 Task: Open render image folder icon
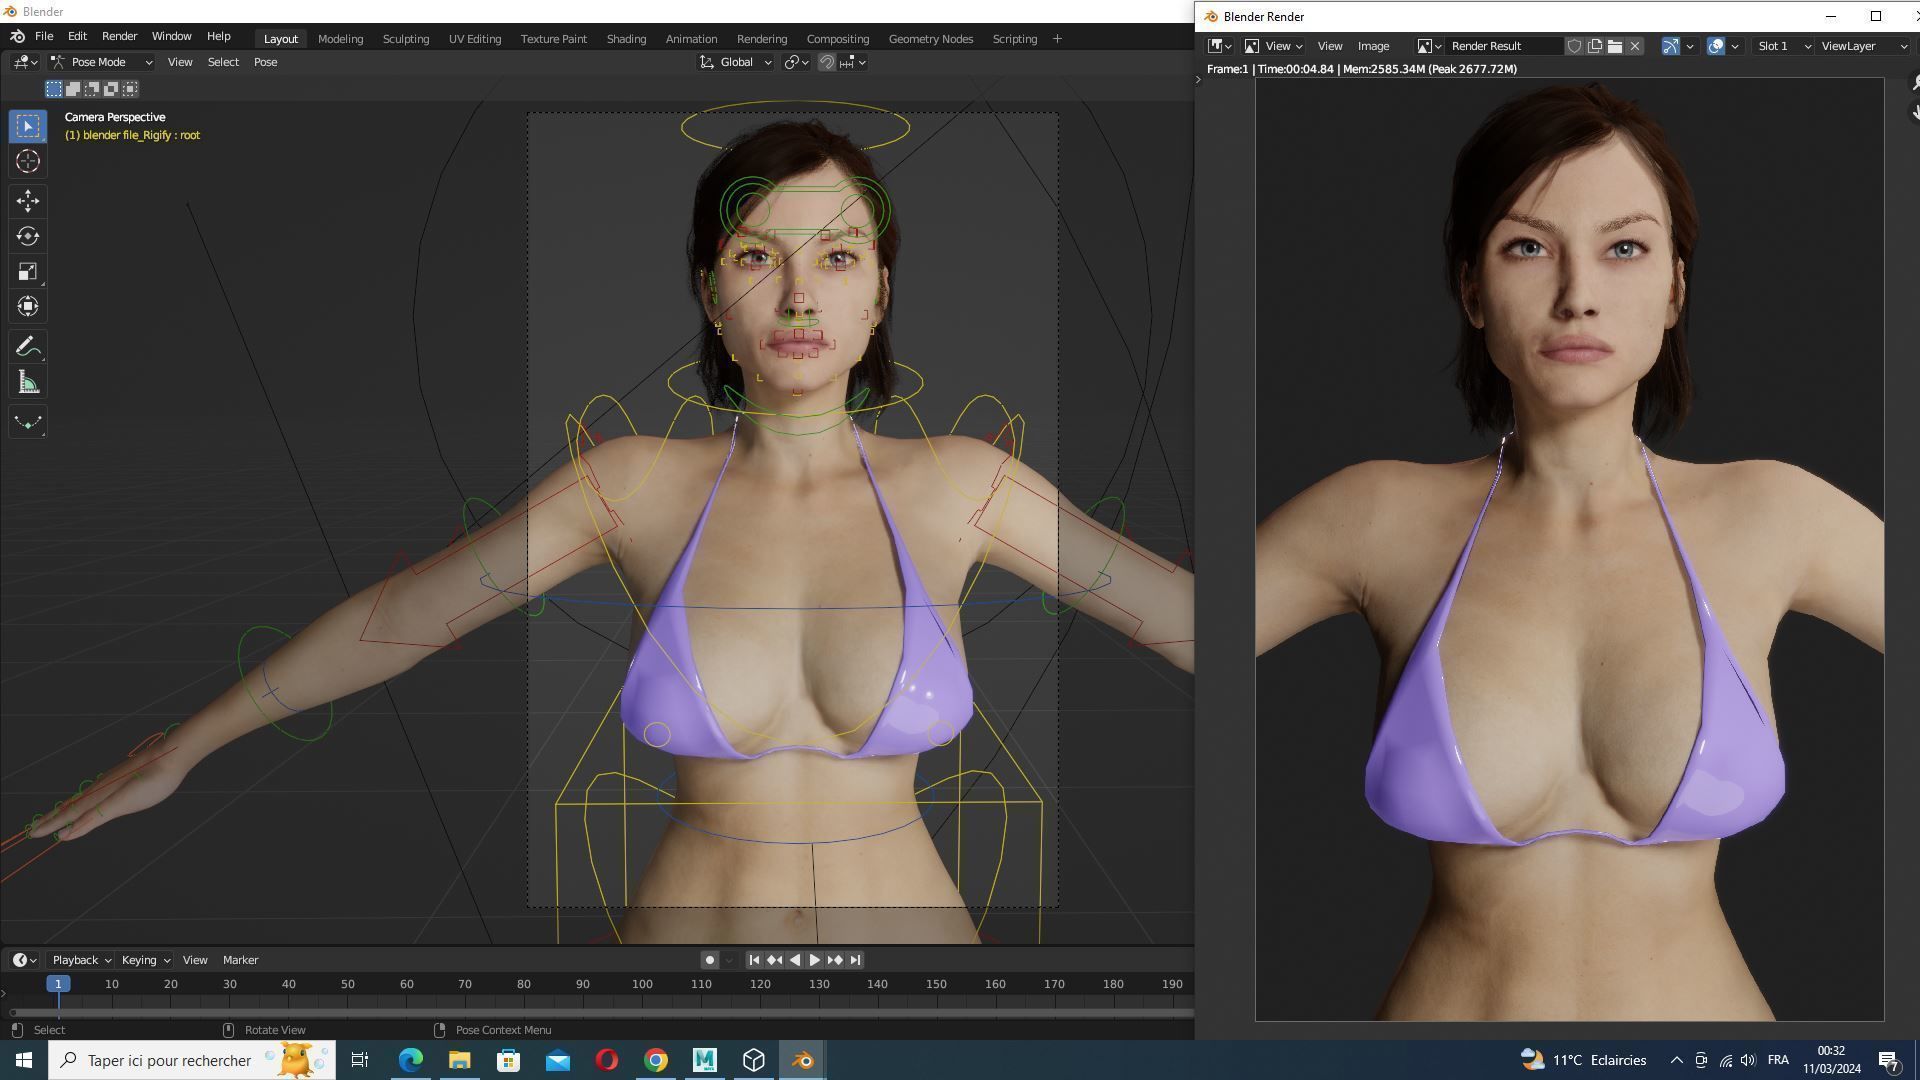tap(1614, 46)
